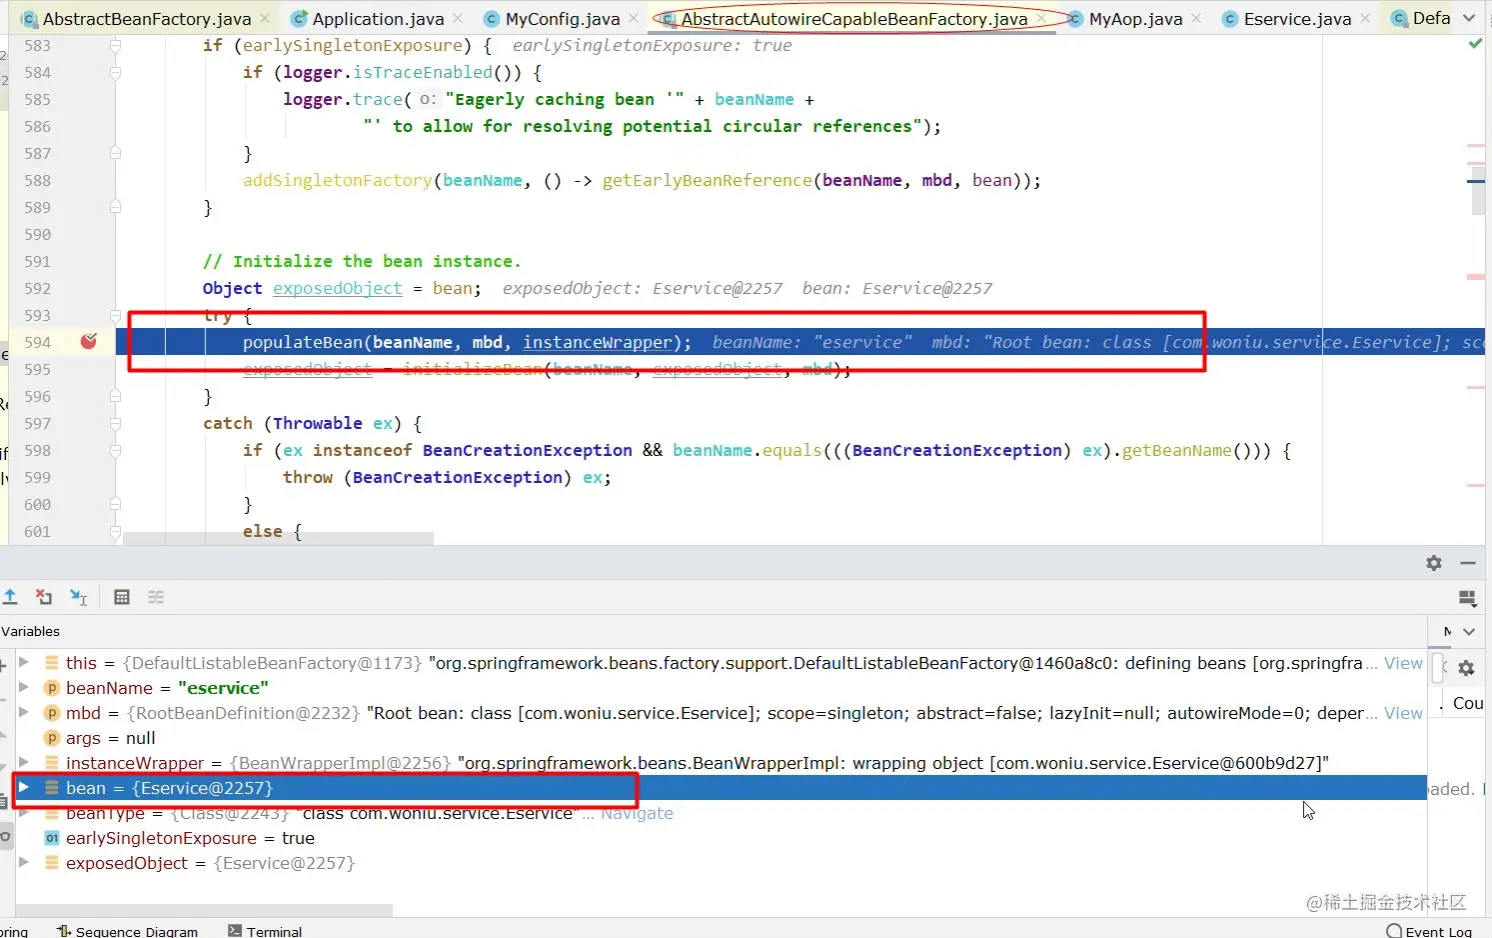
Task: Open the Terminal tool window
Action: click(x=264, y=930)
